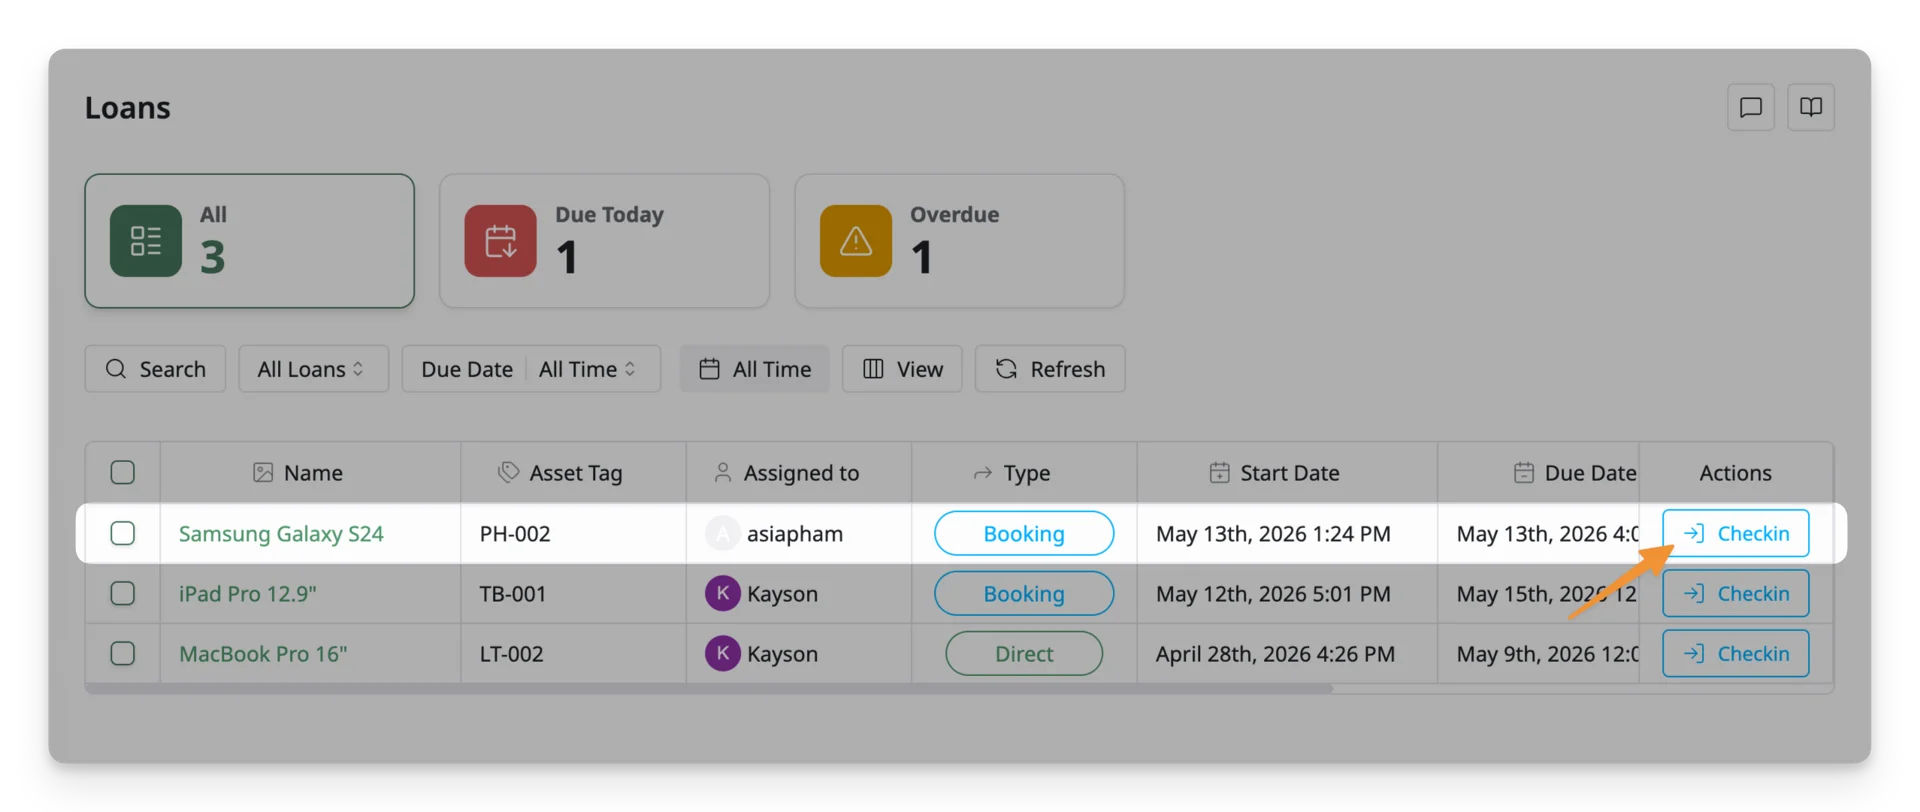The width and height of the screenshot is (1920, 812).
Task: Click the green All loans list icon
Action: click(x=146, y=241)
